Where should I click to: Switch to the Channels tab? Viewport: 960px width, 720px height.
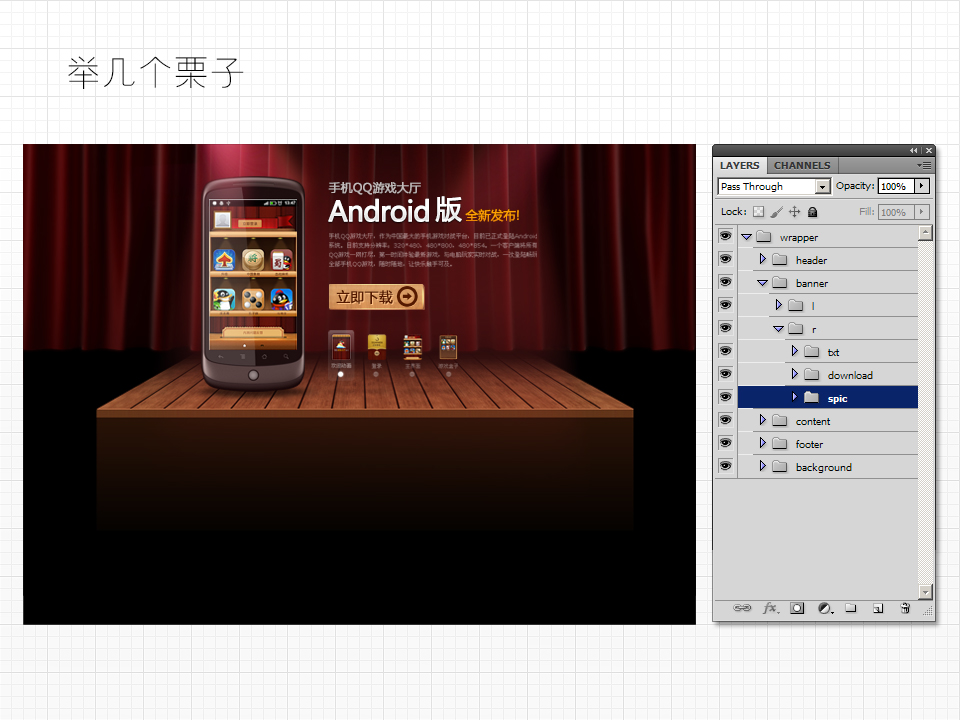801,165
